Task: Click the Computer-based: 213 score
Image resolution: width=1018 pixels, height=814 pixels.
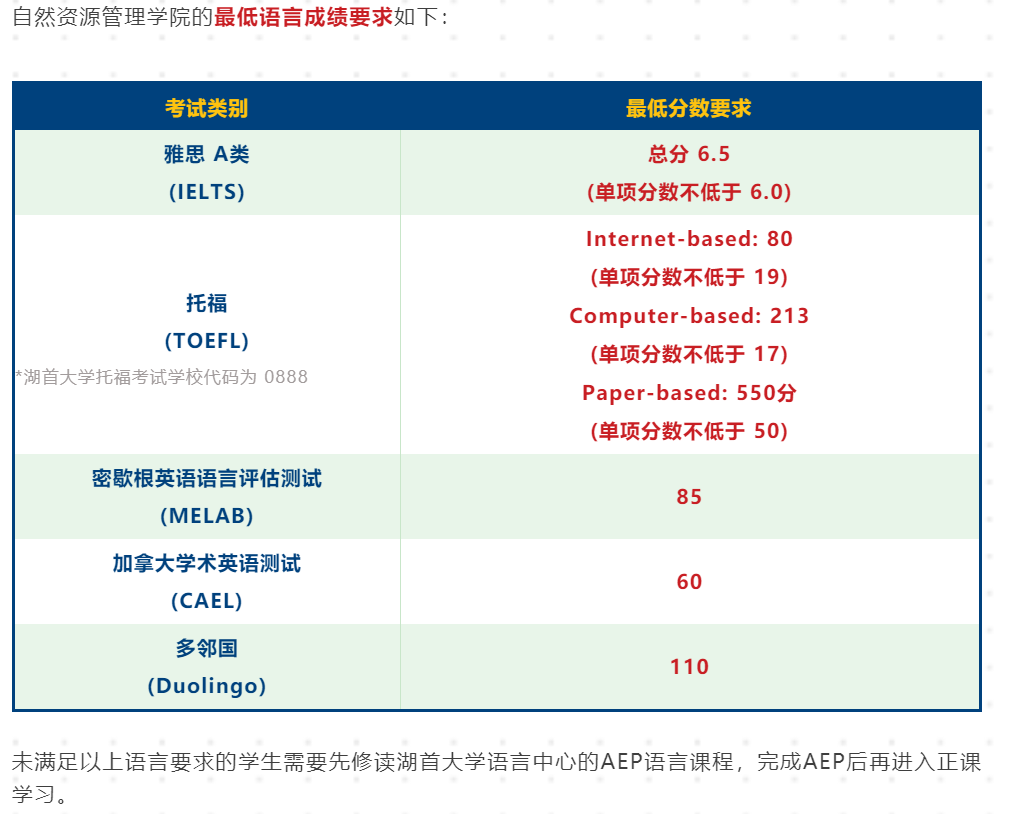Action: tap(689, 316)
